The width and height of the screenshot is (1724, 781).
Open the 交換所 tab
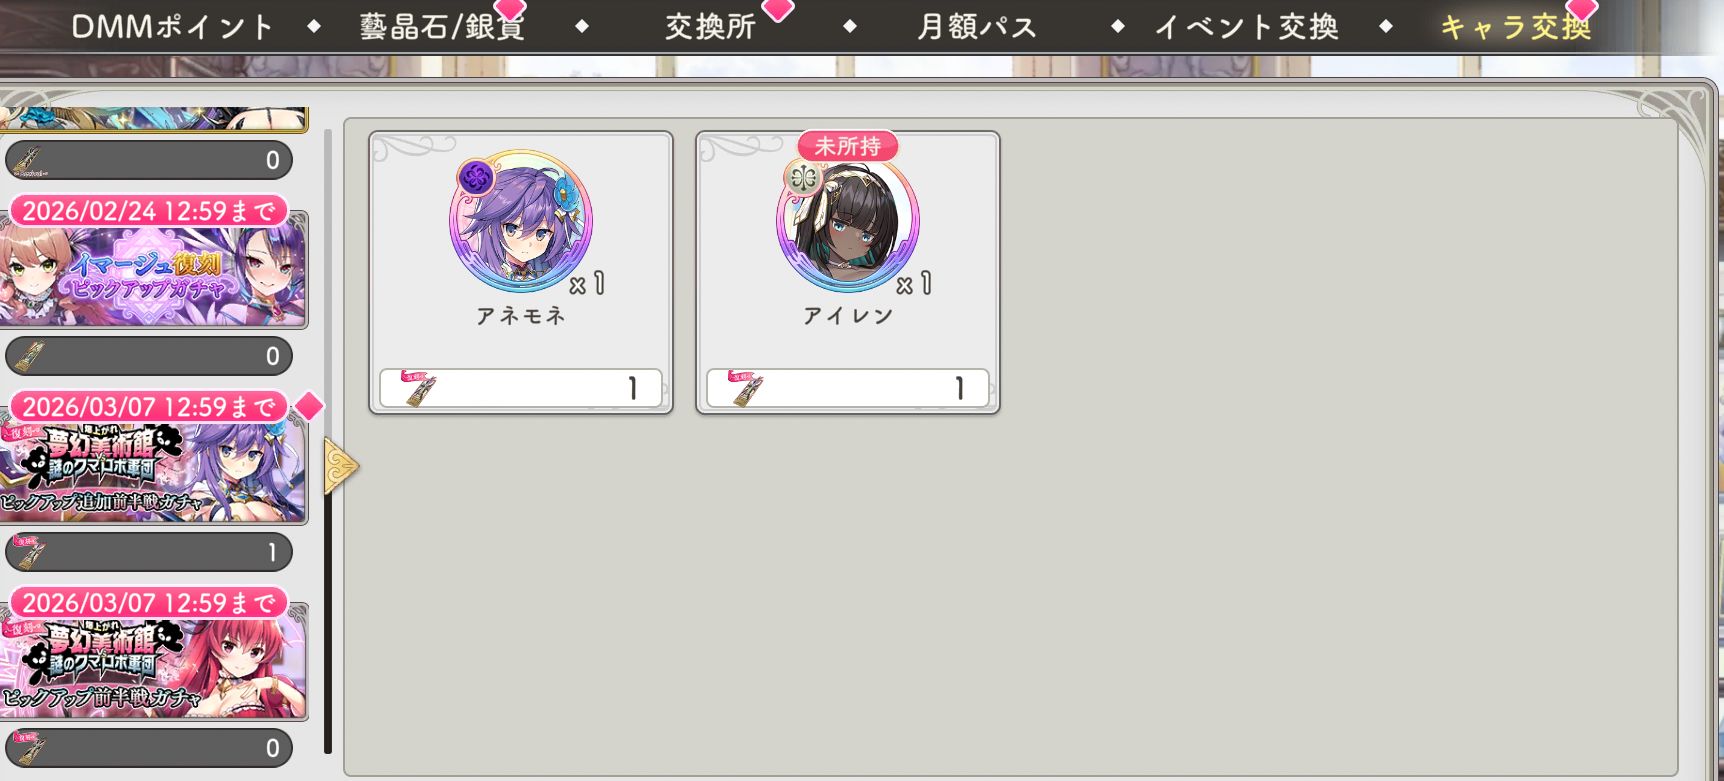click(711, 27)
